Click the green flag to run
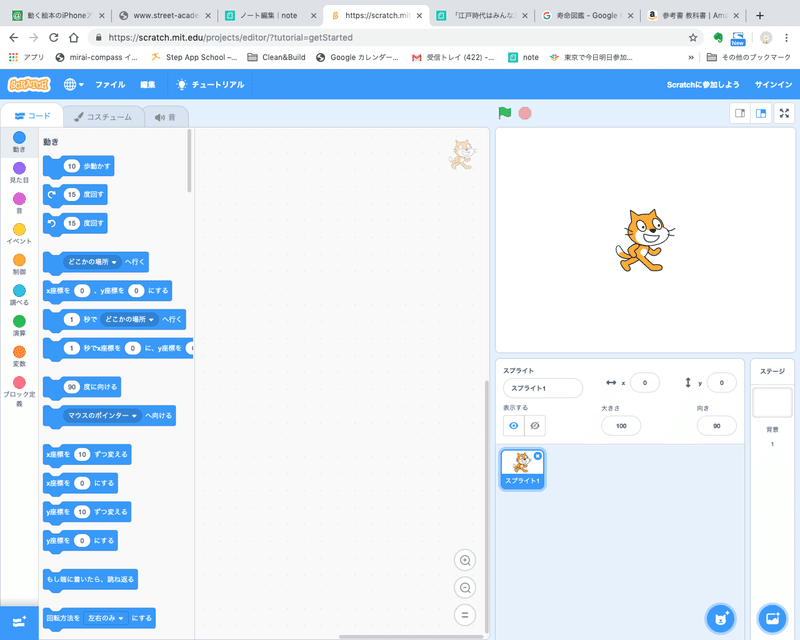Viewport: 800px width, 640px height. pos(505,113)
